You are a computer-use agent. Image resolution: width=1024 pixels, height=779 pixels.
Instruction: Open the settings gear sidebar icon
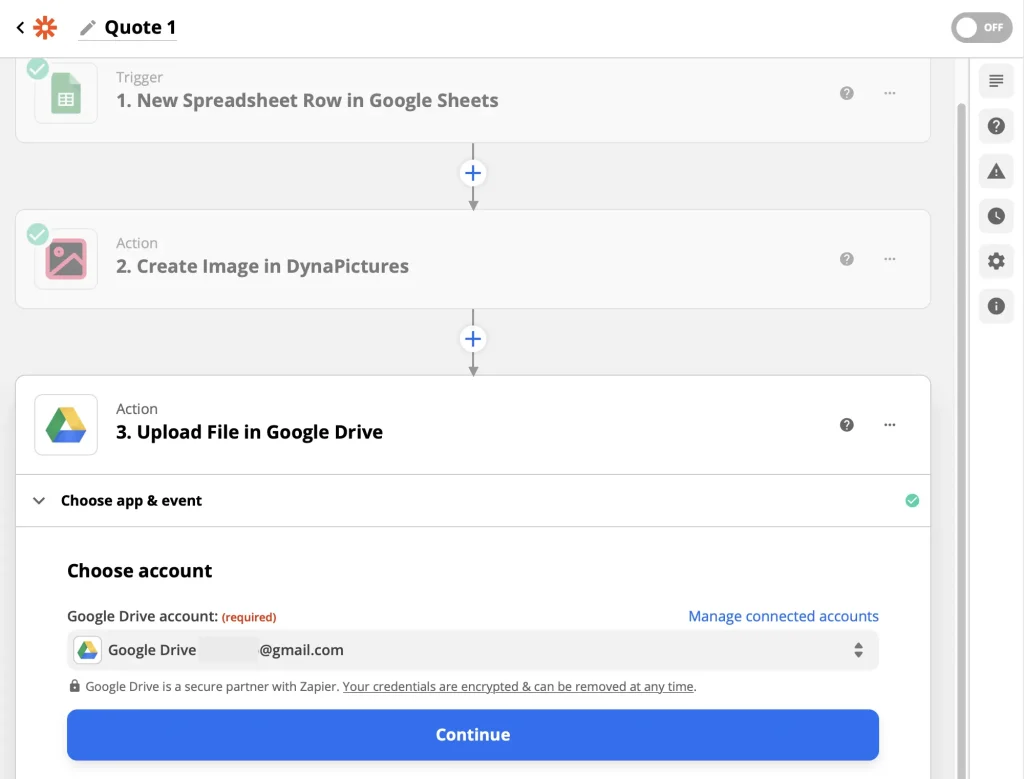[x=996, y=261]
